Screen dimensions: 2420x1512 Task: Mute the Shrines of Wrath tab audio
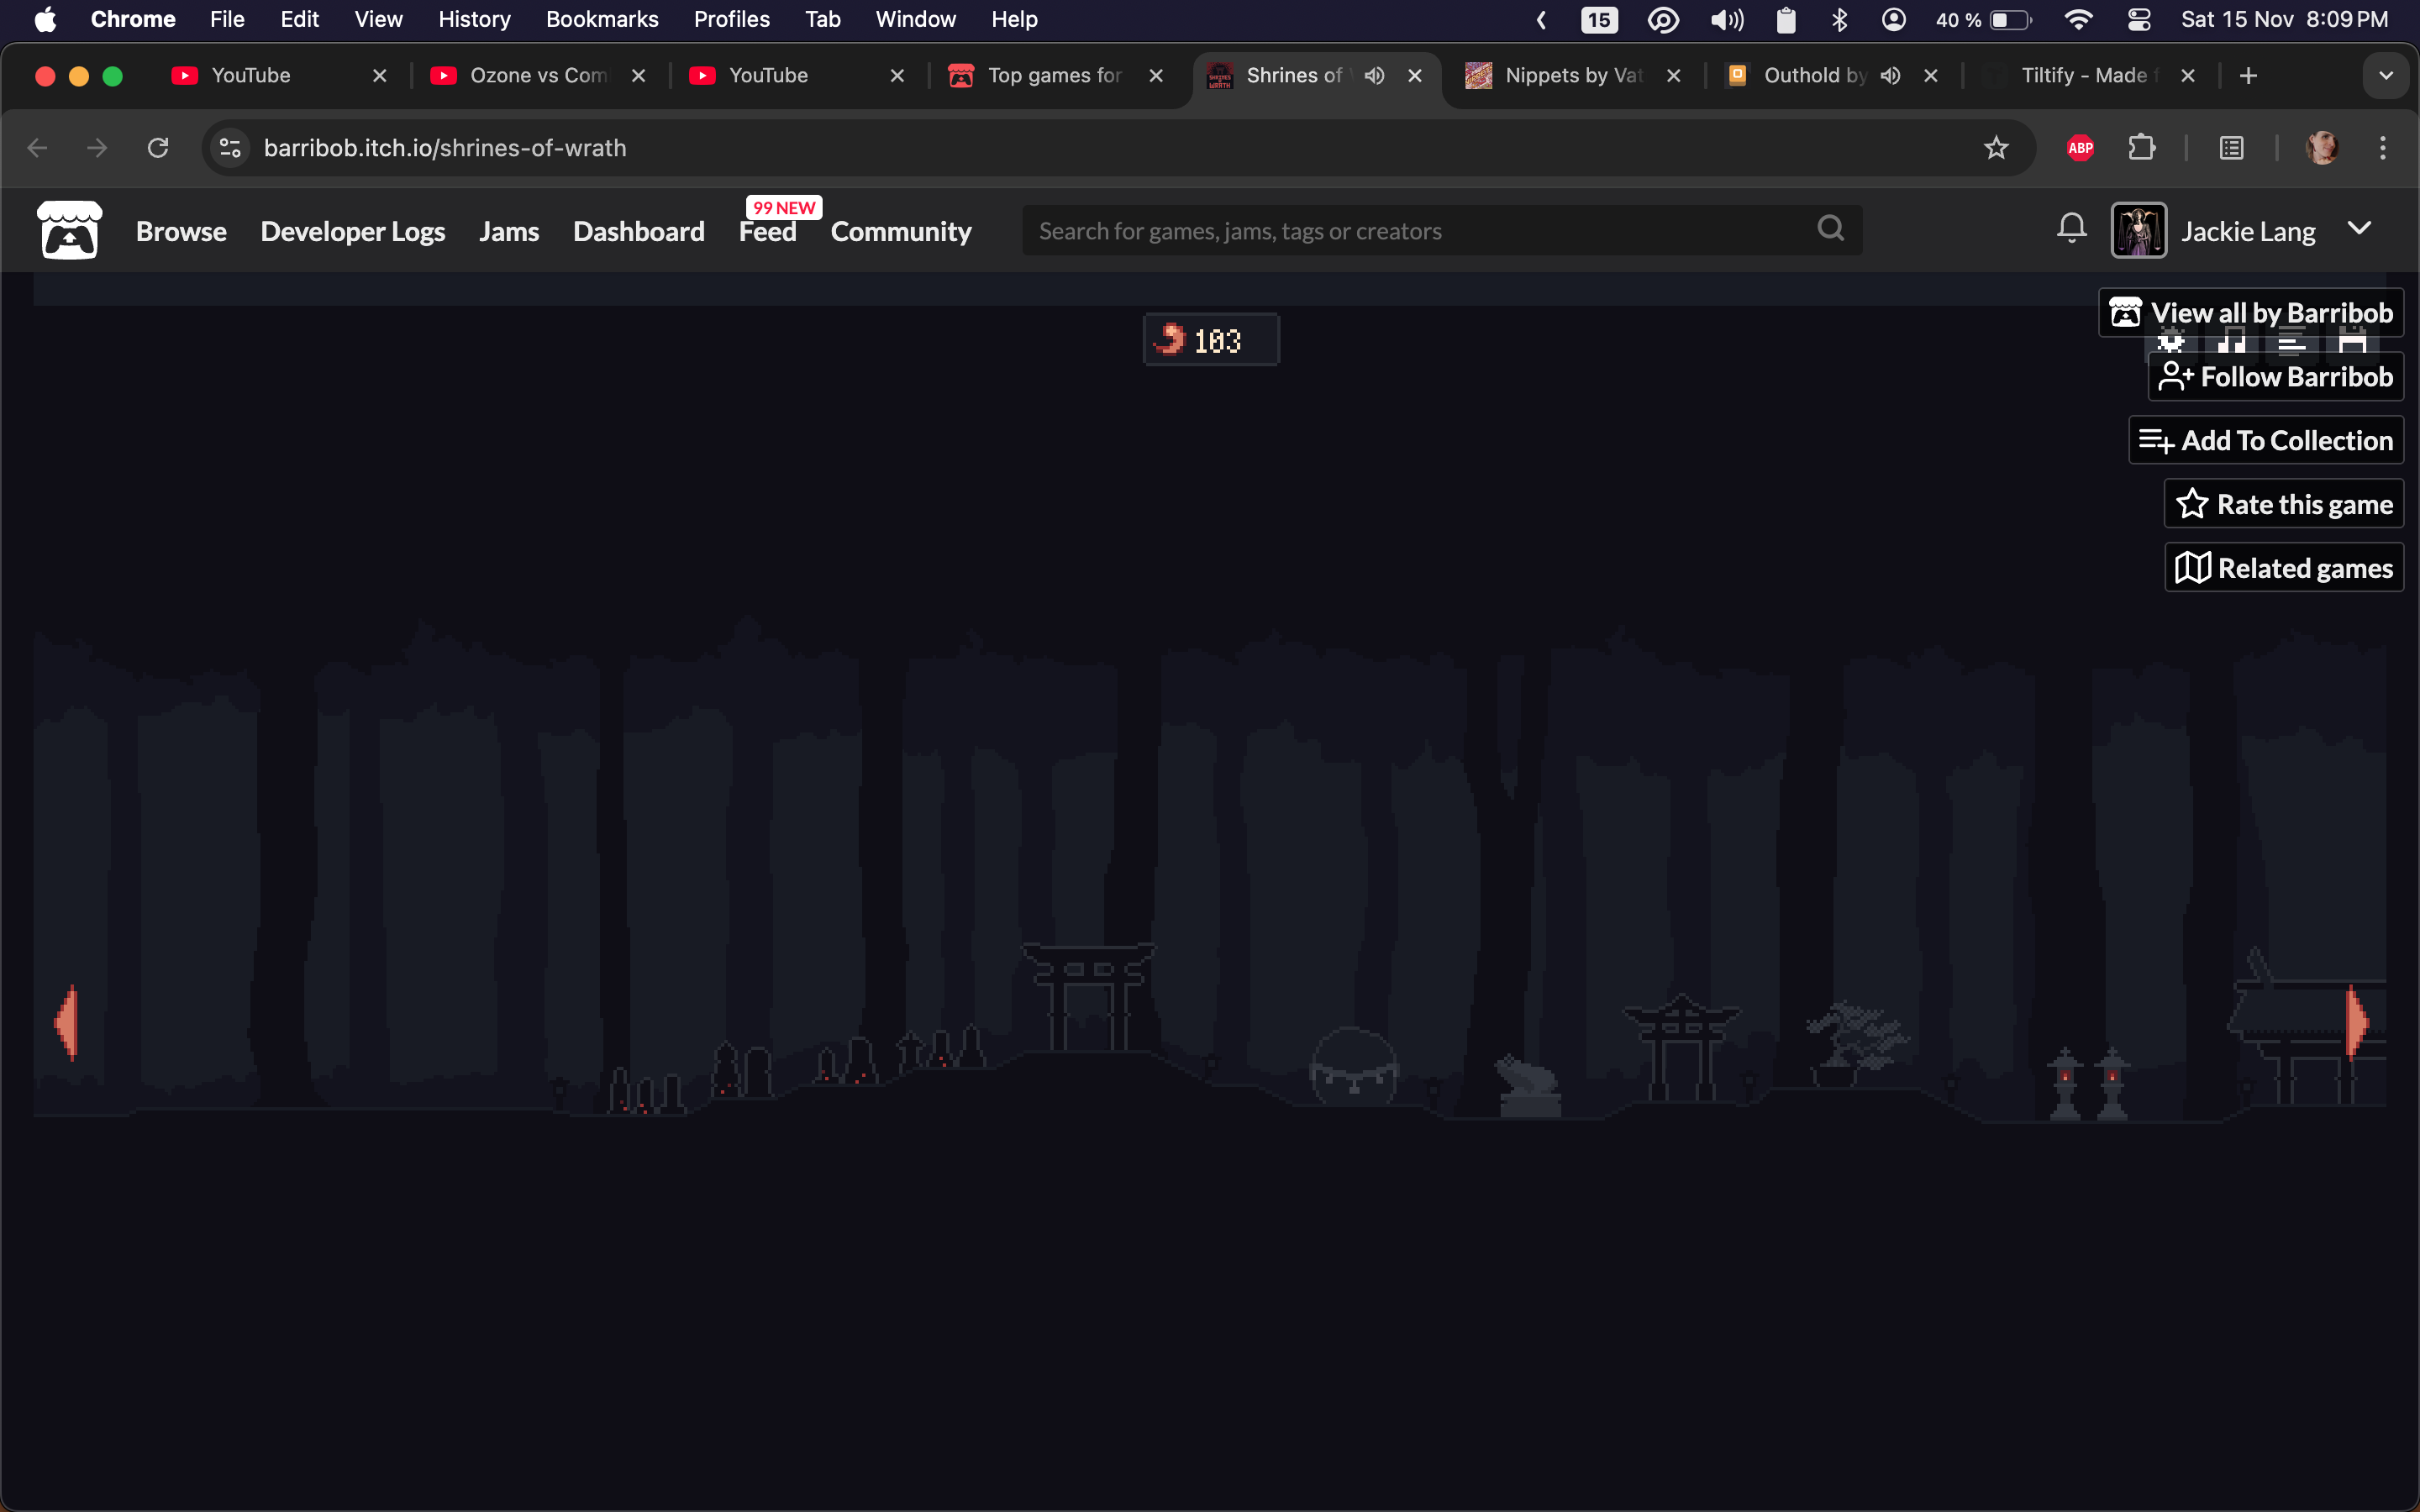point(1375,76)
